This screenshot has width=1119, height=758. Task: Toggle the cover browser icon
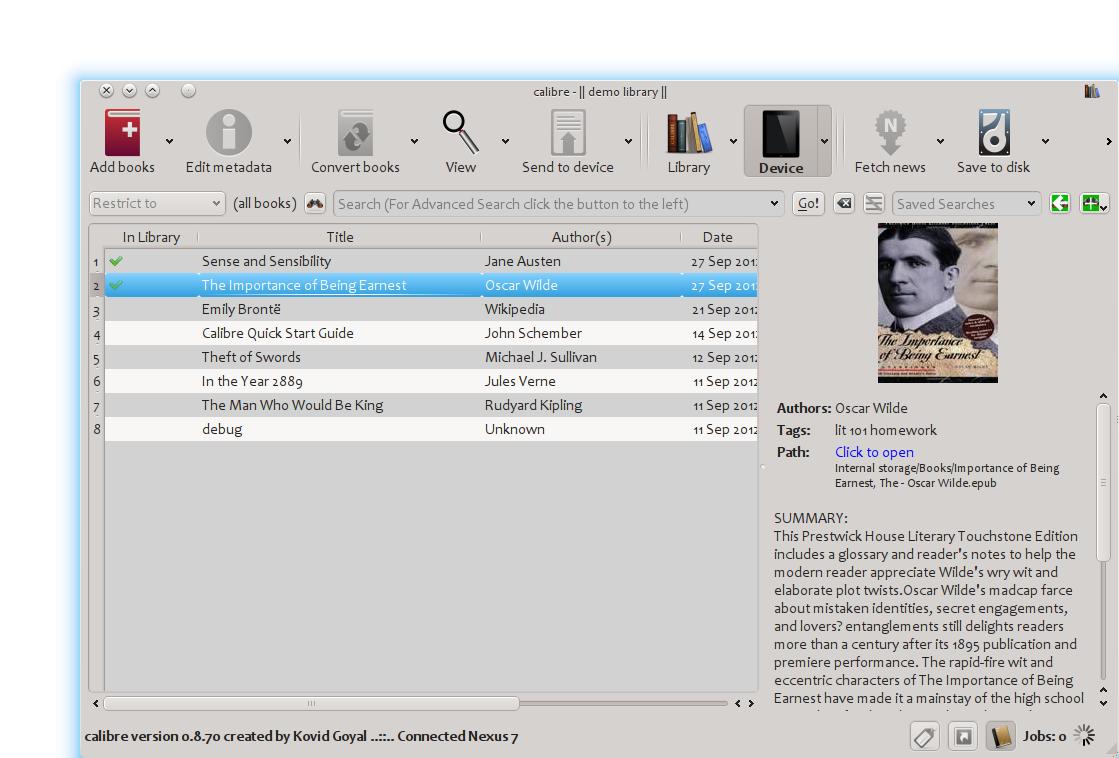click(963, 736)
